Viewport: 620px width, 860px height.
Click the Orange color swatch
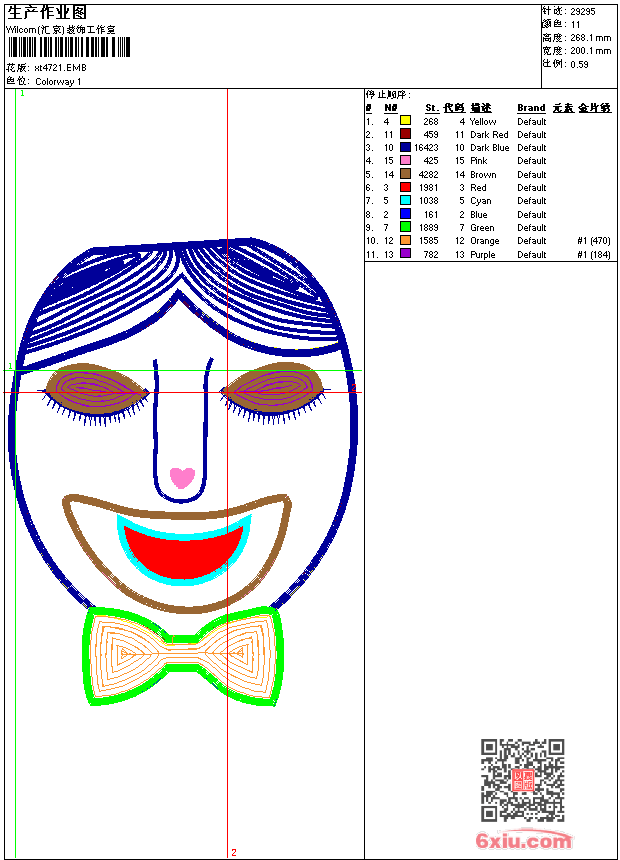(x=405, y=240)
